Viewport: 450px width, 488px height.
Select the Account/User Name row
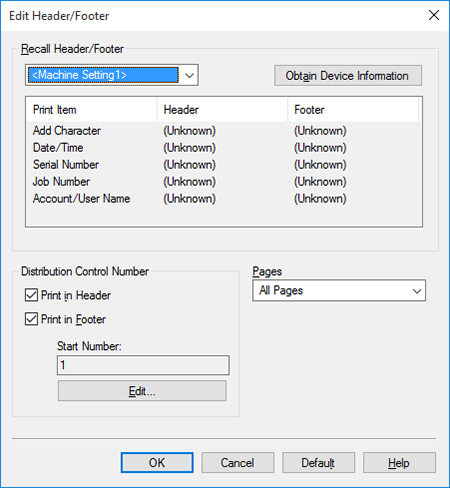pos(223,199)
